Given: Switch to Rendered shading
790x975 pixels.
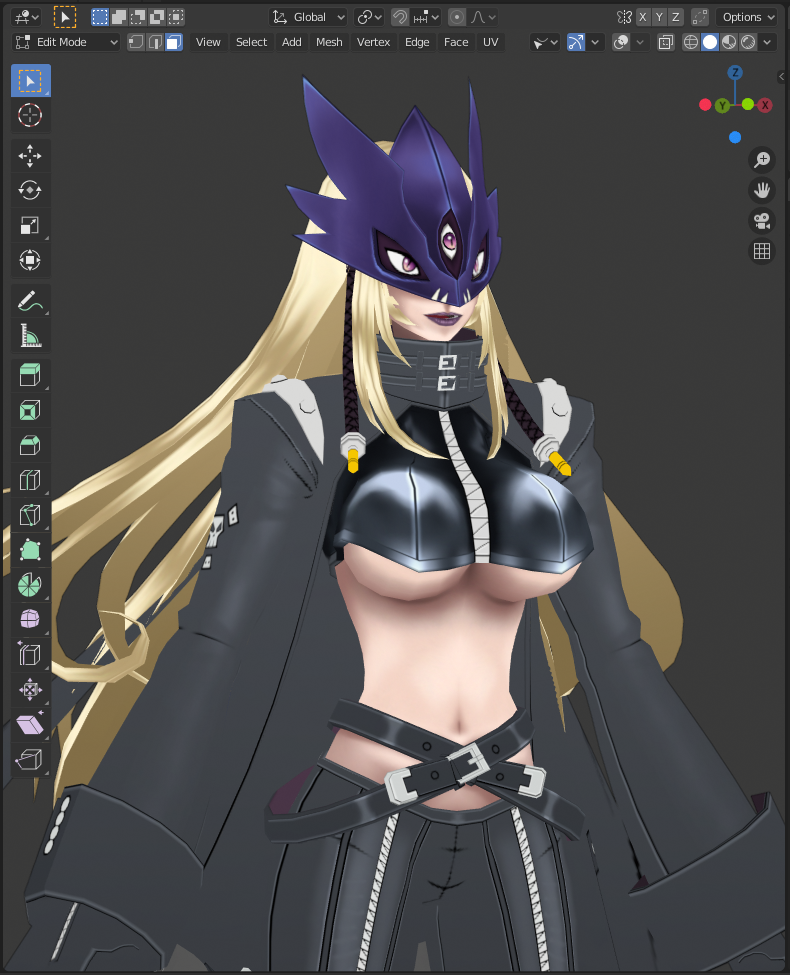Looking at the screenshot, I should pos(748,42).
